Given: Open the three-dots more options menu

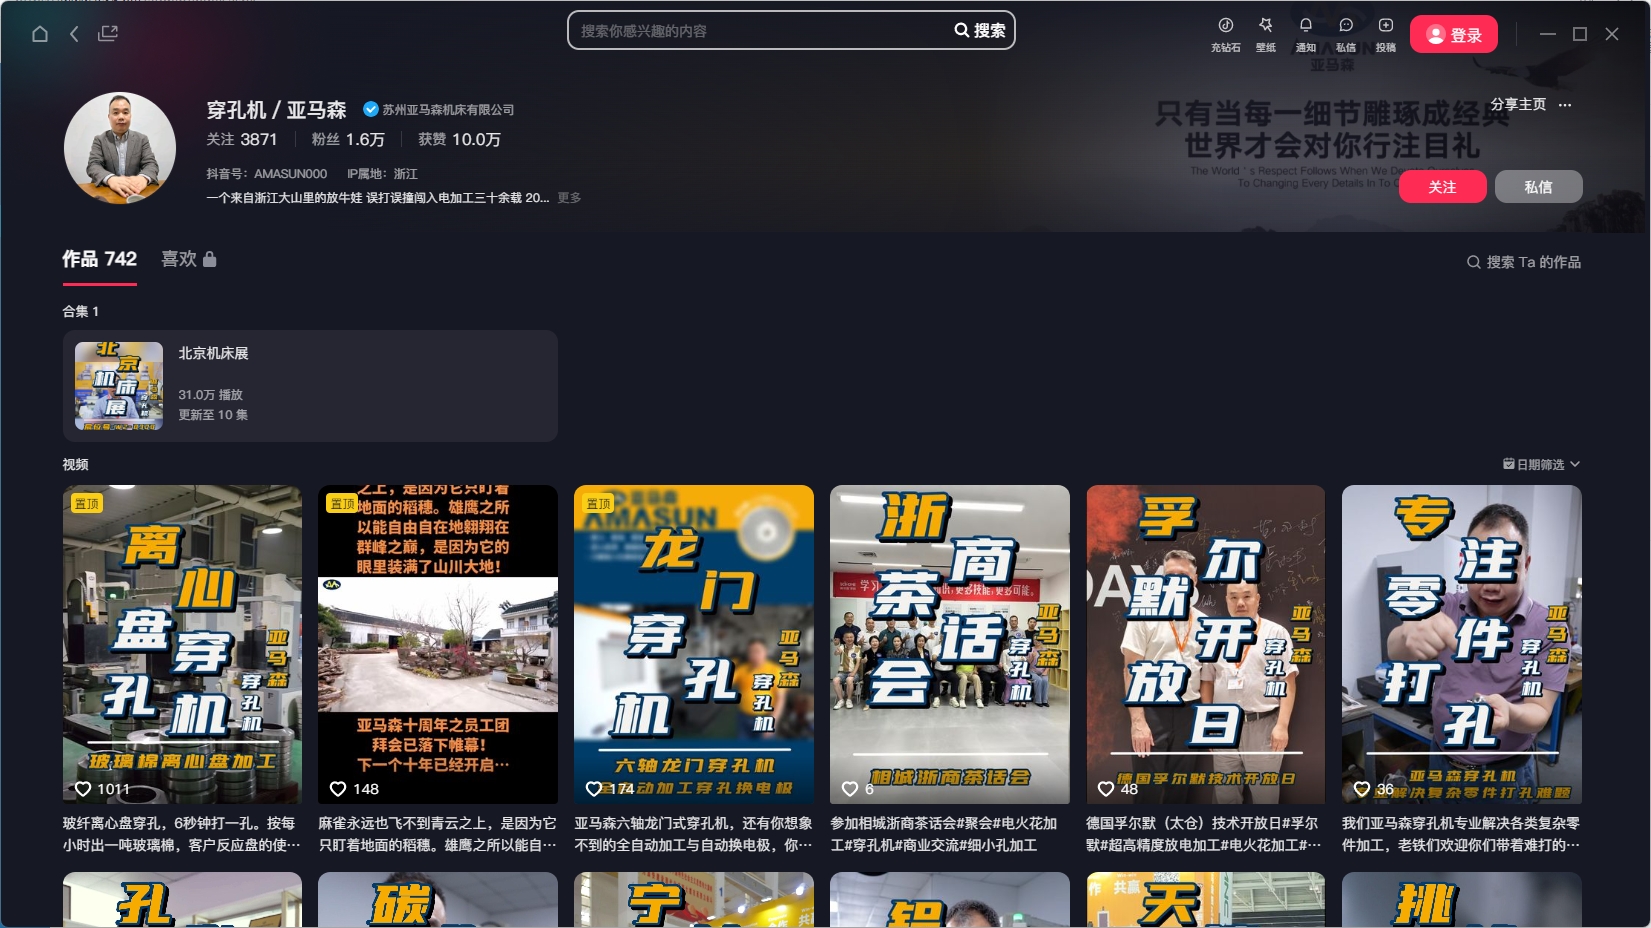Looking at the screenshot, I should coord(1565,105).
